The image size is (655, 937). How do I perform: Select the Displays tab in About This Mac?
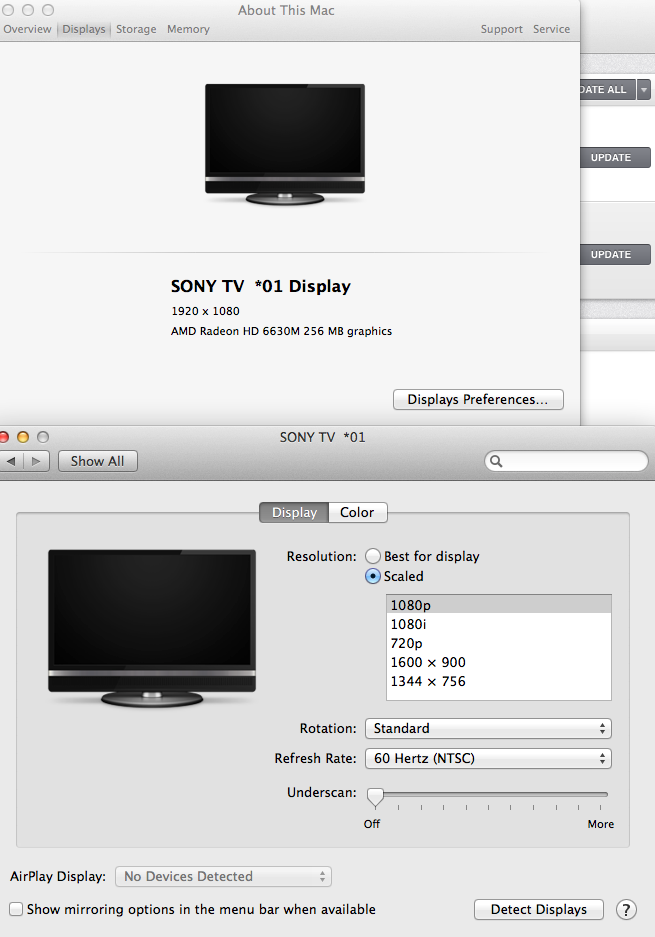pos(84,29)
